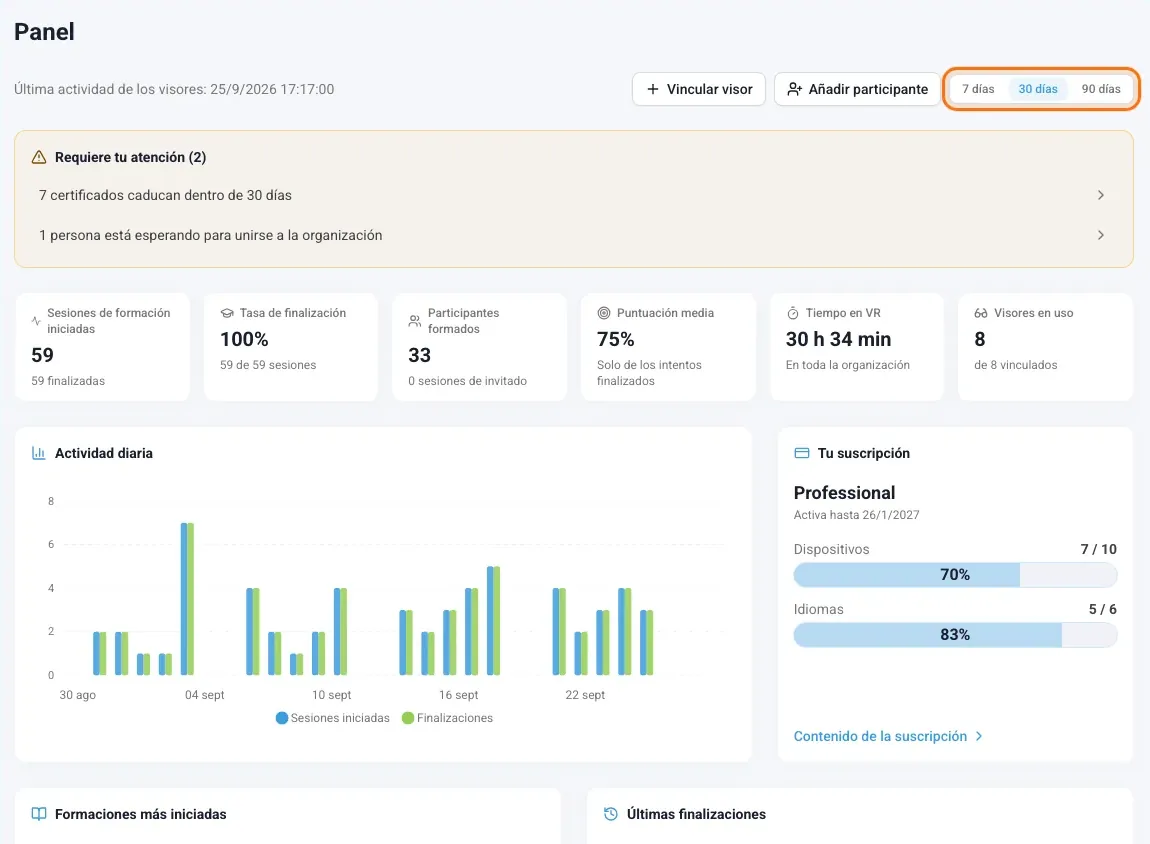1150x844 pixels.
Task: Click the stopwatch icon for Tiempo en VR
Action: pyautogui.click(x=793, y=313)
